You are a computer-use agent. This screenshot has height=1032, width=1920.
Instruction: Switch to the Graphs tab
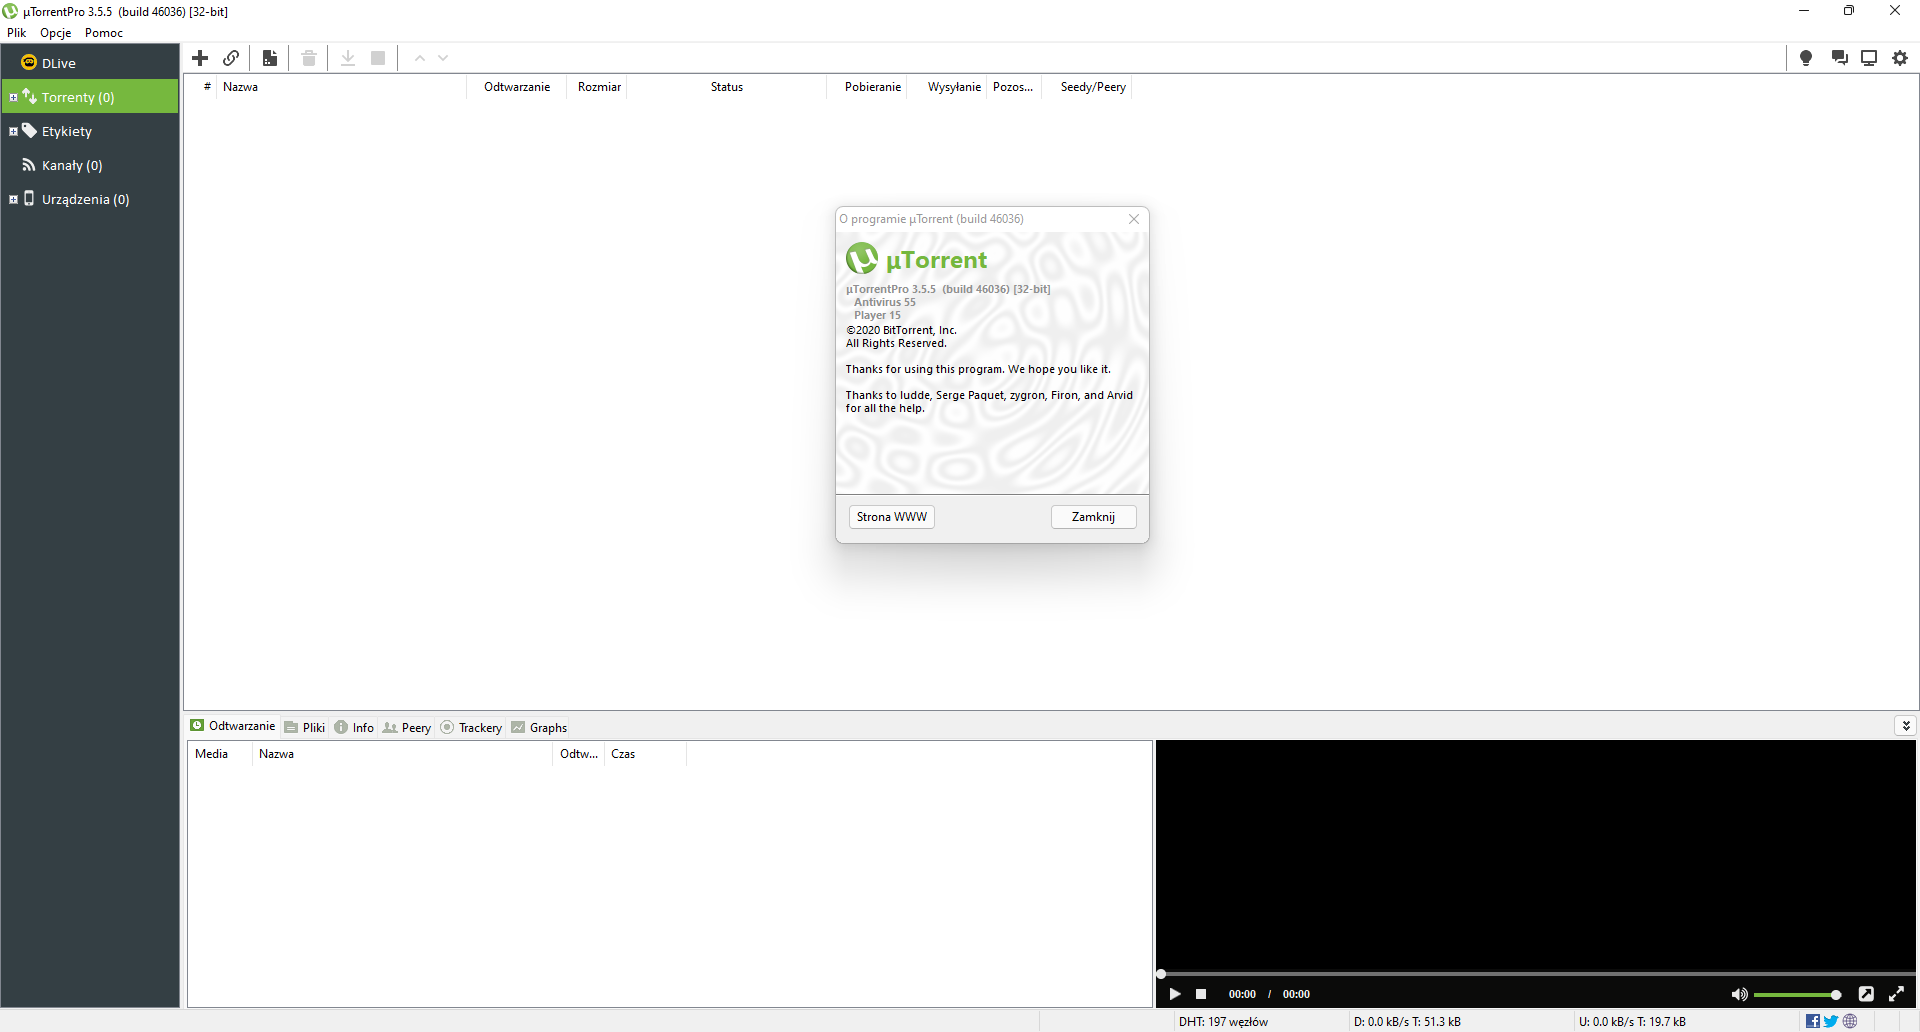pyautogui.click(x=539, y=727)
